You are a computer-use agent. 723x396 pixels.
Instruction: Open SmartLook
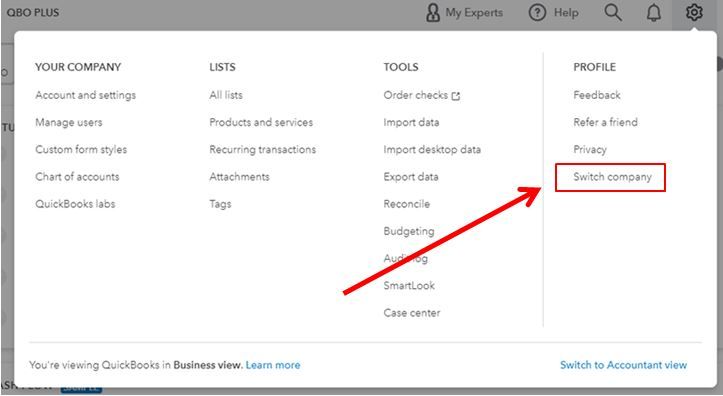pos(409,285)
